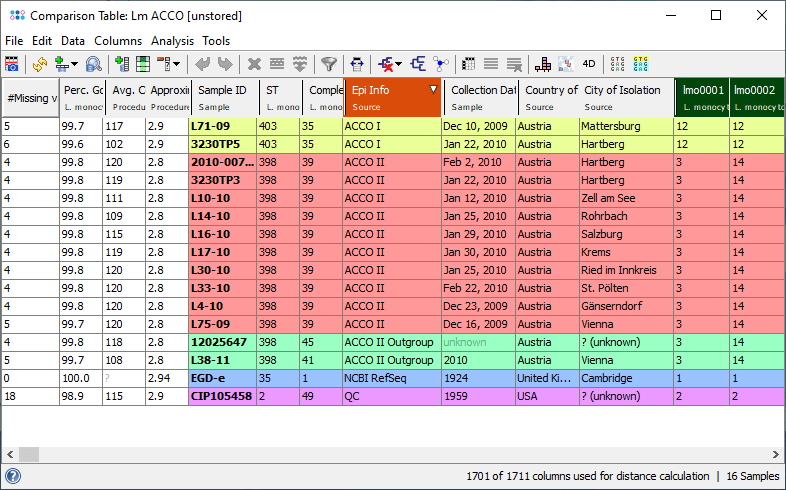This screenshot has width=786, height=490.
Task: Click the add samples green-plus icon
Action: [x=61, y=64]
